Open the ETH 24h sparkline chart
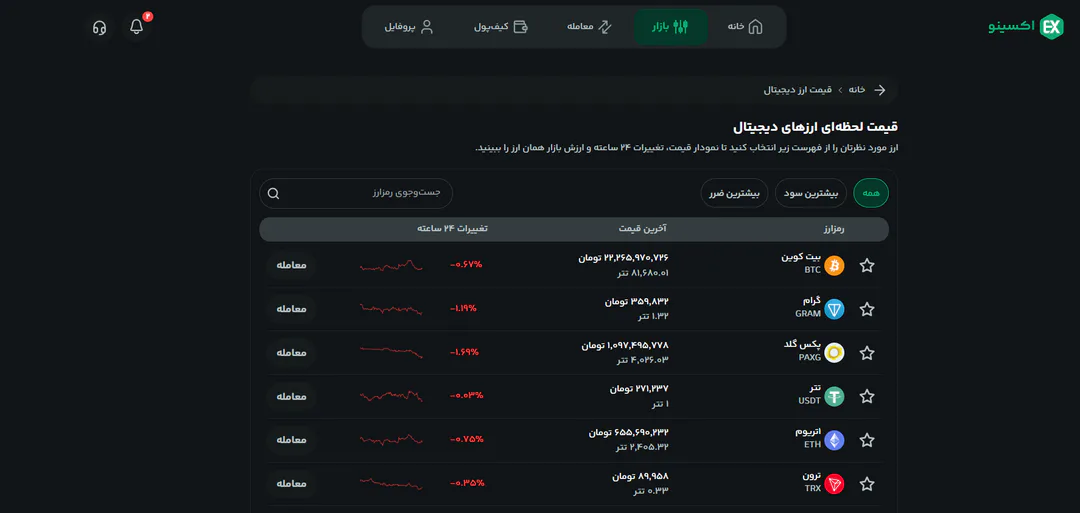The image size is (1080, 513). pos(391,439)
